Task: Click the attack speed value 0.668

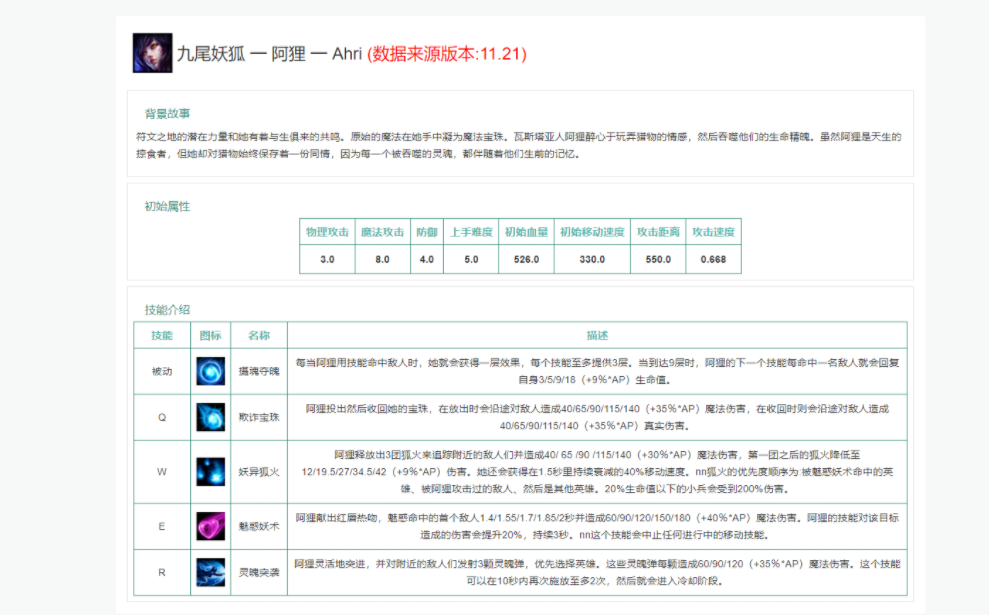Action: [x=713, y=259]
